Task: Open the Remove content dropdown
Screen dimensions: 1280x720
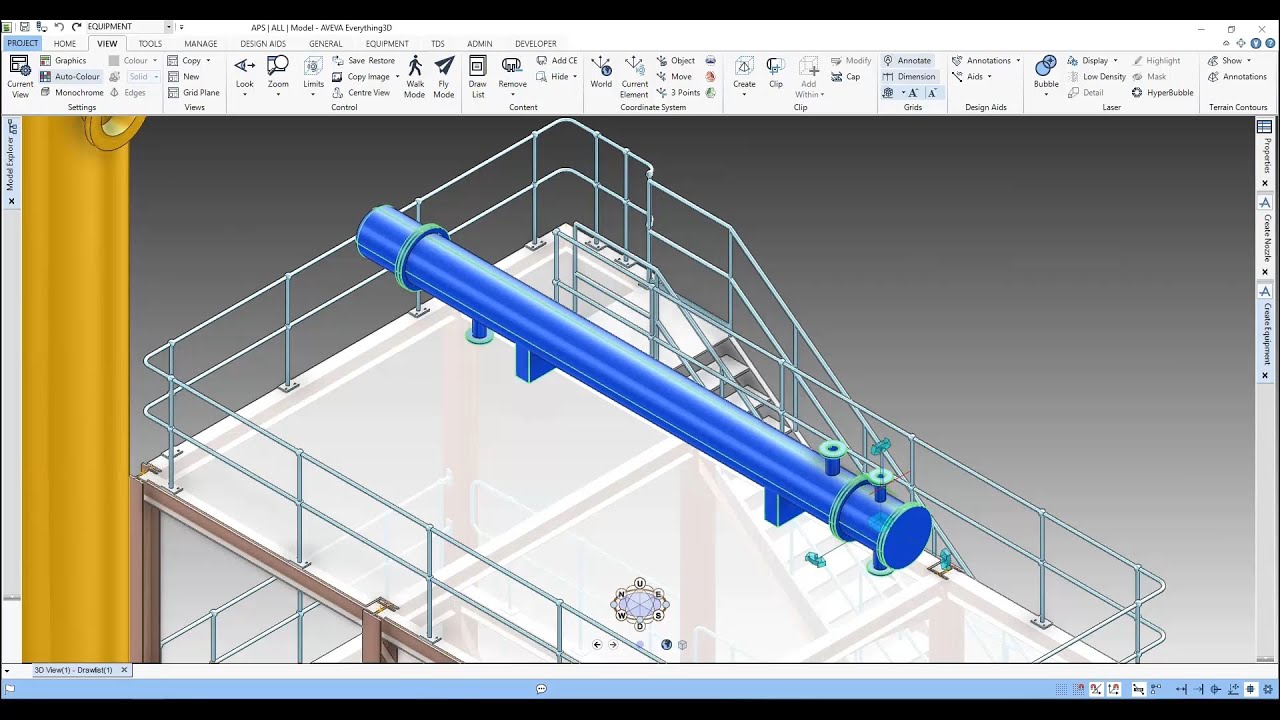Action: click(x=513, y=76)
